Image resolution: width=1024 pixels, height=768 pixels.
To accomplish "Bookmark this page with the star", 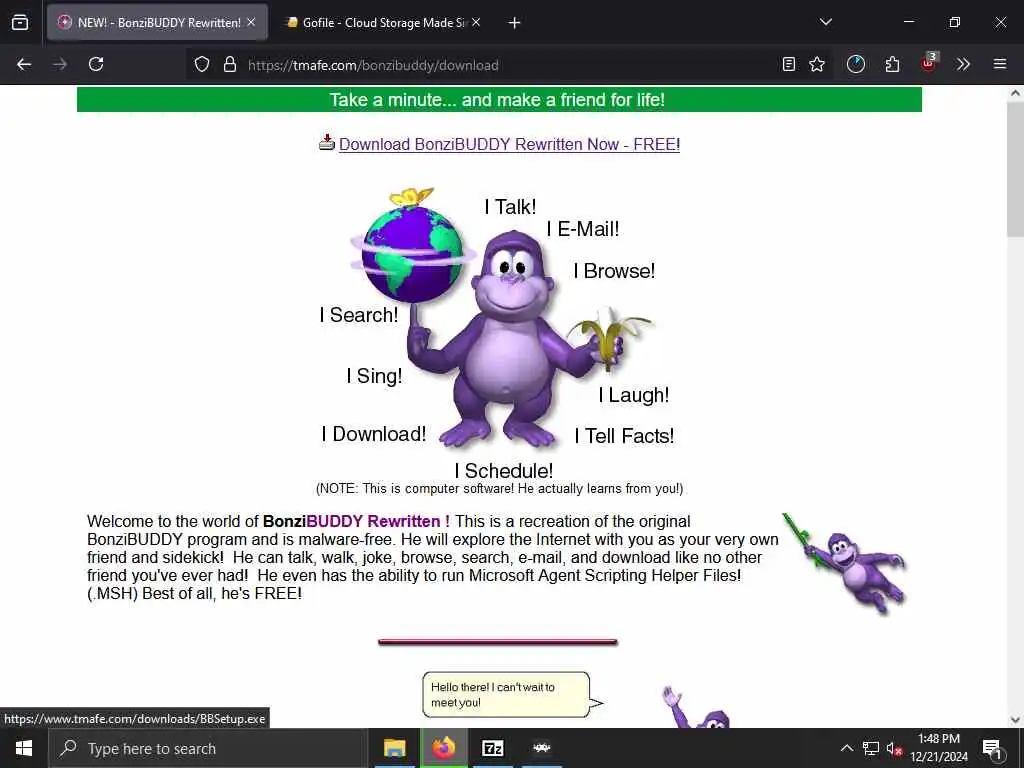I will [817, 64].
